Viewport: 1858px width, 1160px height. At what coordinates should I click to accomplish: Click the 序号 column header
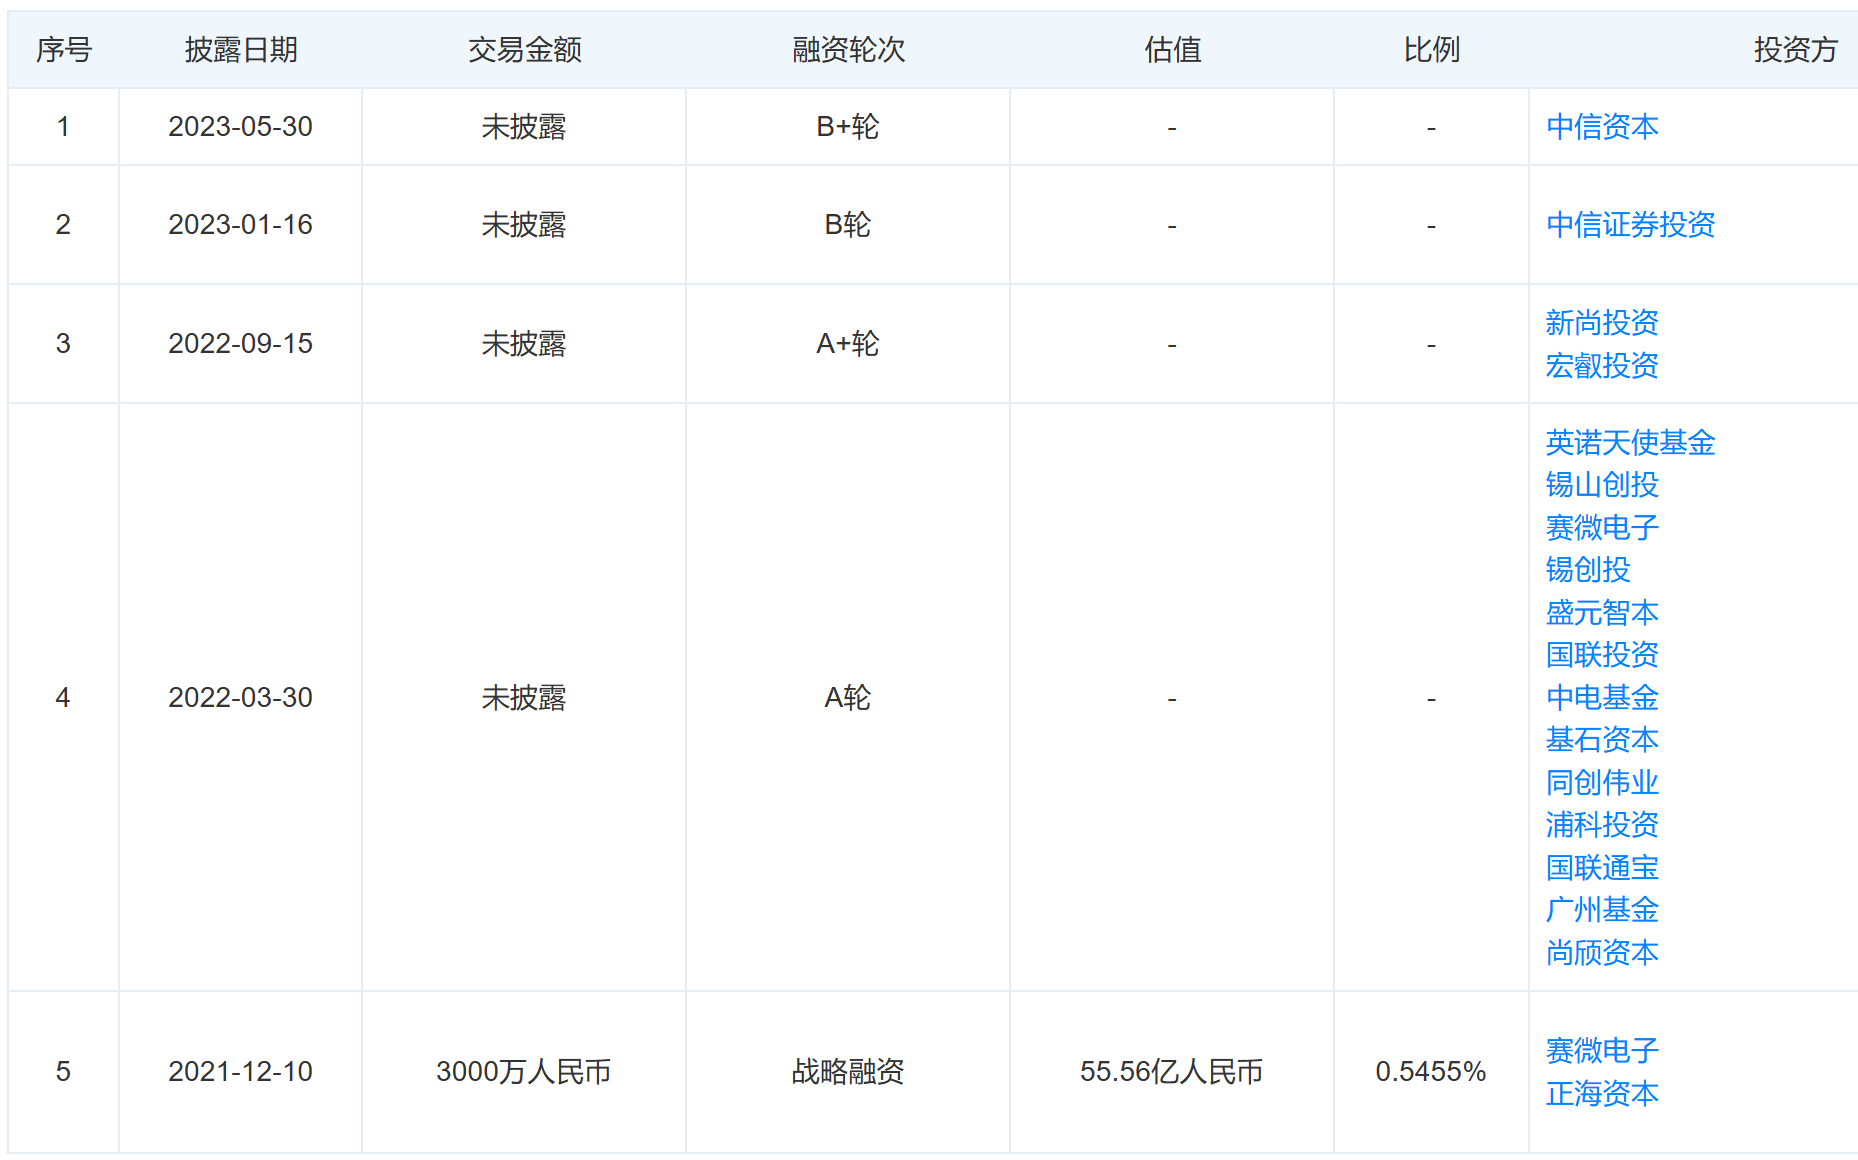64,50
